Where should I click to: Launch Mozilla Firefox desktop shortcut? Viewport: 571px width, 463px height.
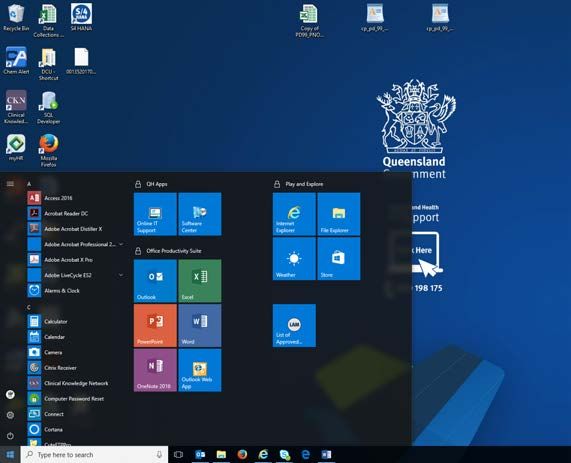pyautogui.click(x=48, y=150)
